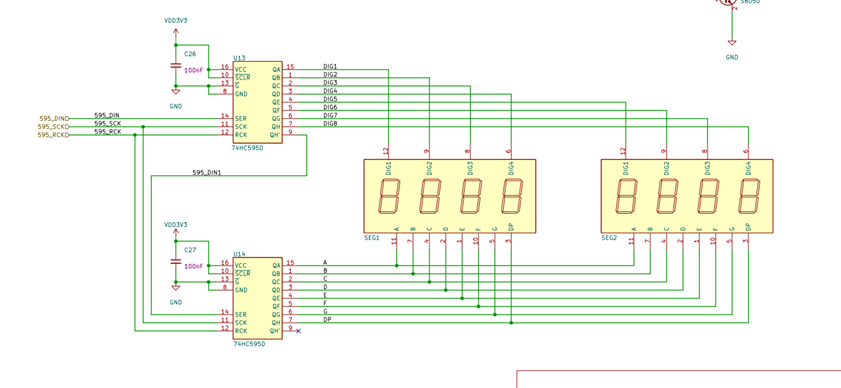
Task: Click the GND symbol at top right
Action: click(732, 42)
